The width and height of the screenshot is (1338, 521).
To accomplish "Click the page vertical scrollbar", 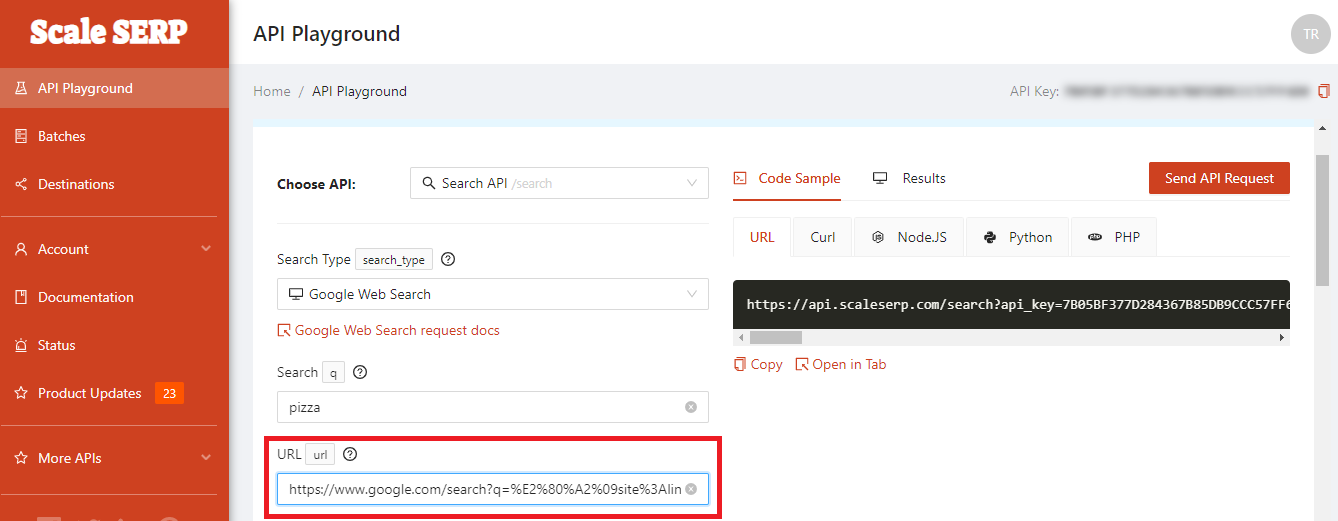I will click(1322, 220).
